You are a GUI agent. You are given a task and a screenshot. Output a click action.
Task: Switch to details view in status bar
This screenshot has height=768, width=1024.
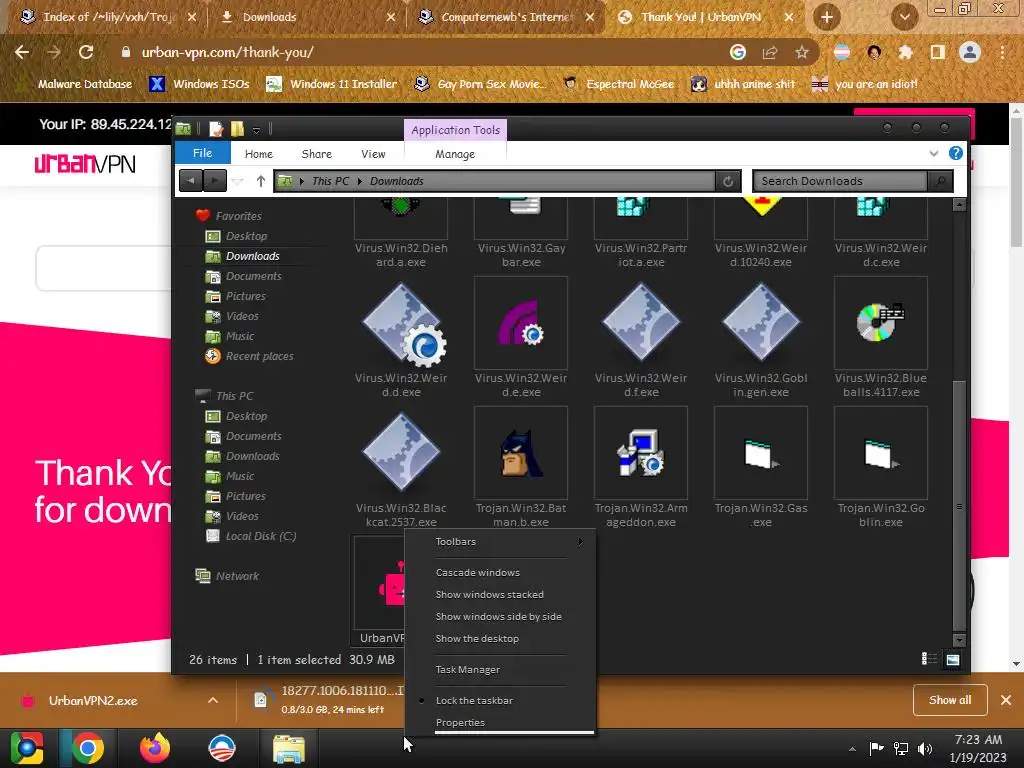pyautogui.click(x=929, y=659)
